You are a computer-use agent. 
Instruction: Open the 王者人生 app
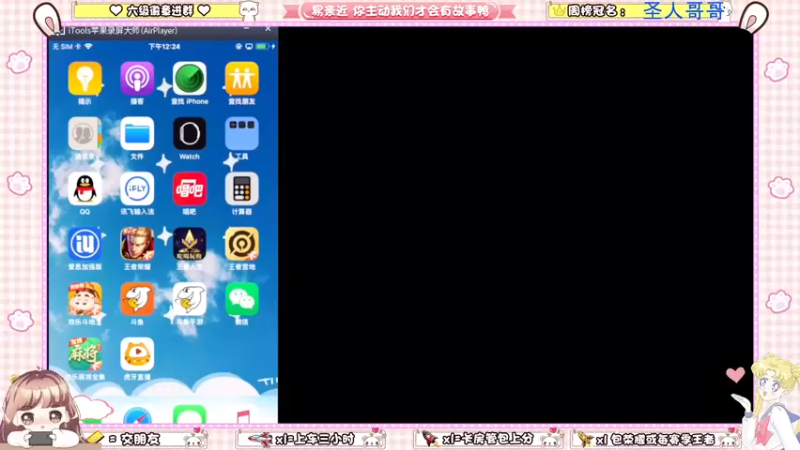pos(190,244)
